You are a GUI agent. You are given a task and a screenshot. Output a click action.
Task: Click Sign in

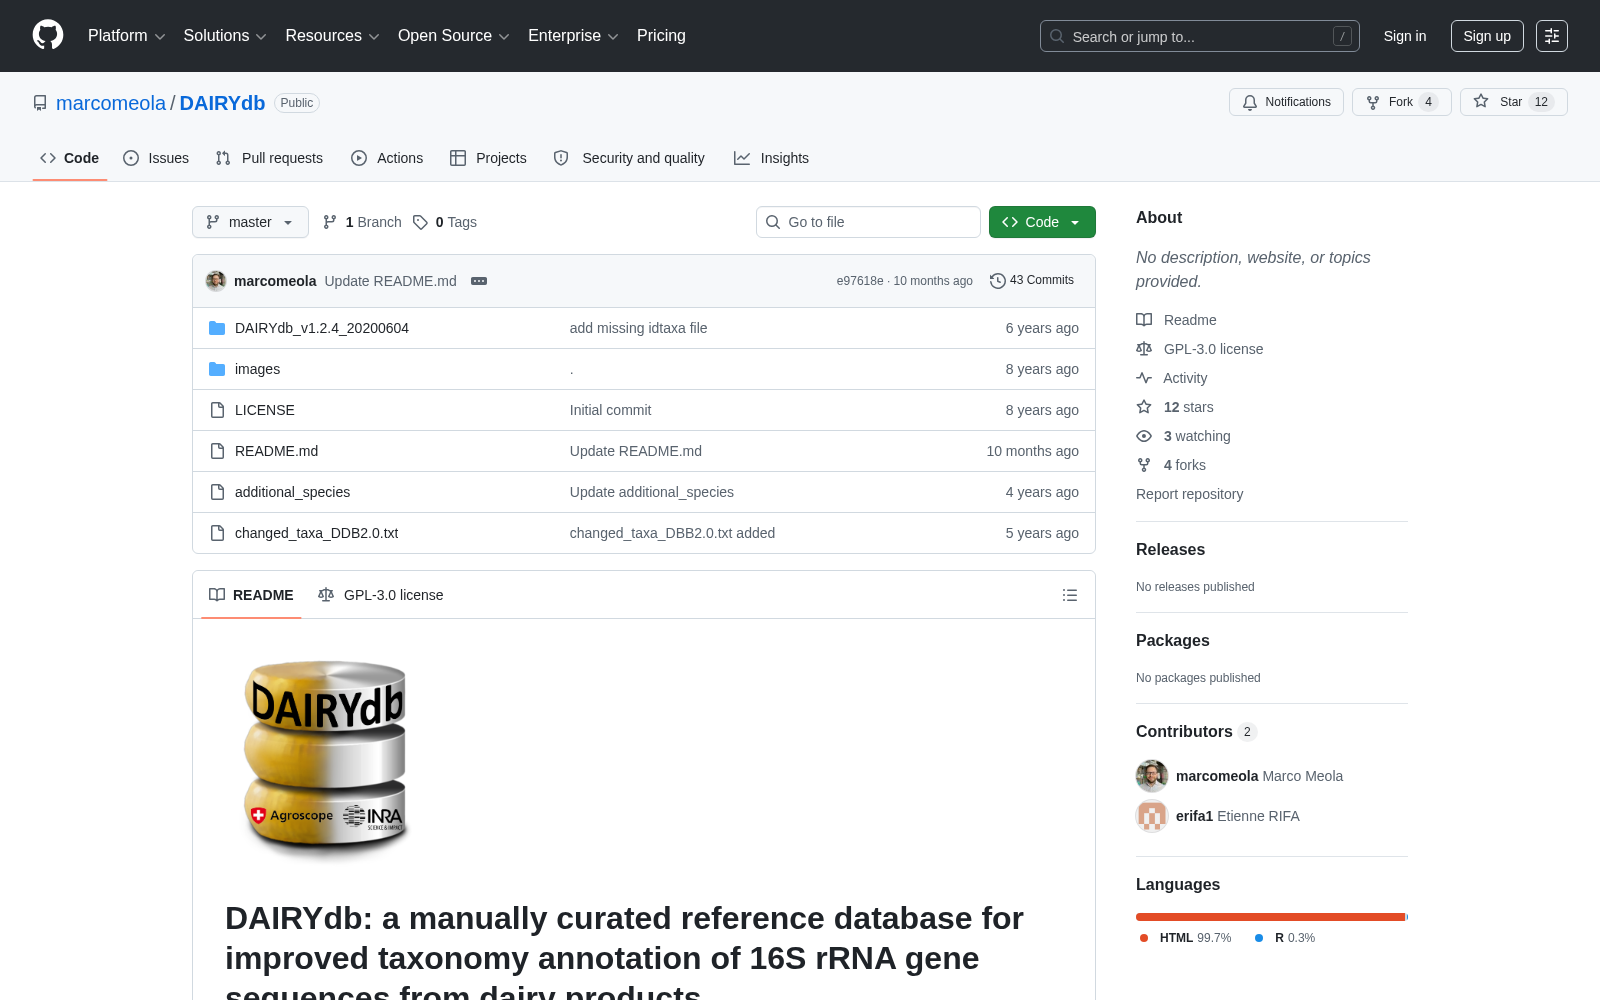(x=1405, y=36)
